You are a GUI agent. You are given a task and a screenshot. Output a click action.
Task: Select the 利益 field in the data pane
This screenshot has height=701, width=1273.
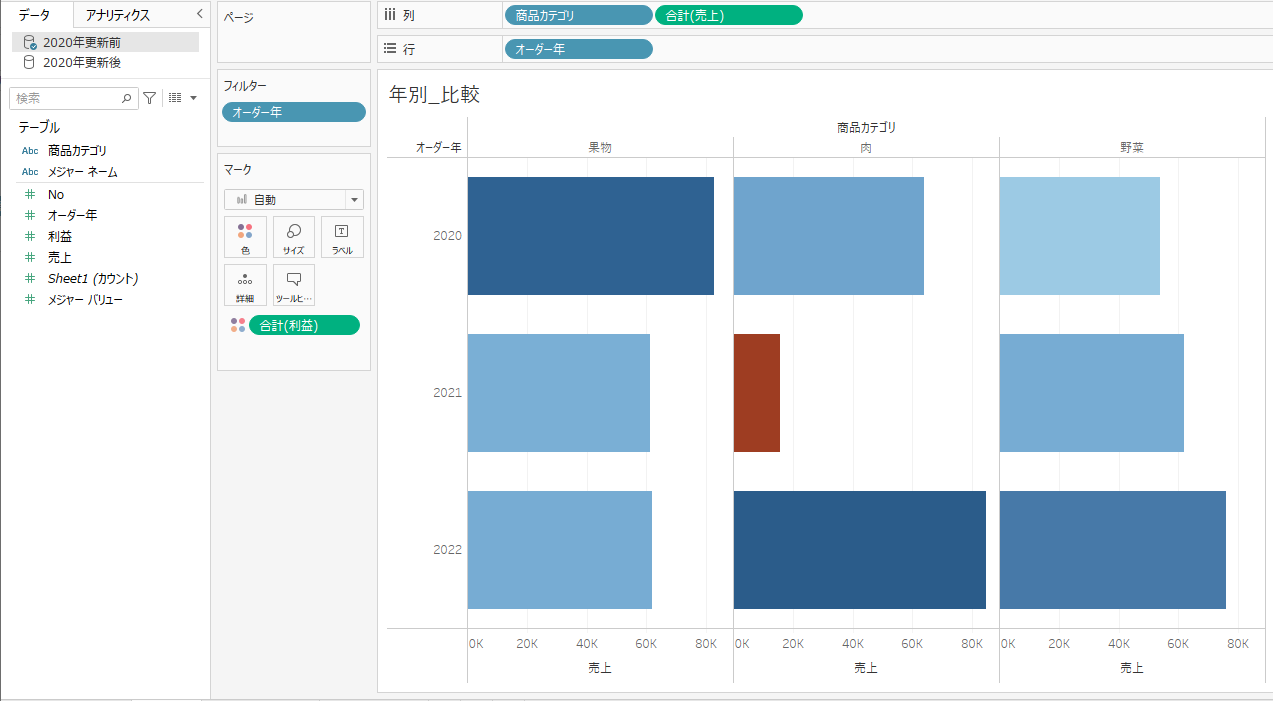pos(59,237)
